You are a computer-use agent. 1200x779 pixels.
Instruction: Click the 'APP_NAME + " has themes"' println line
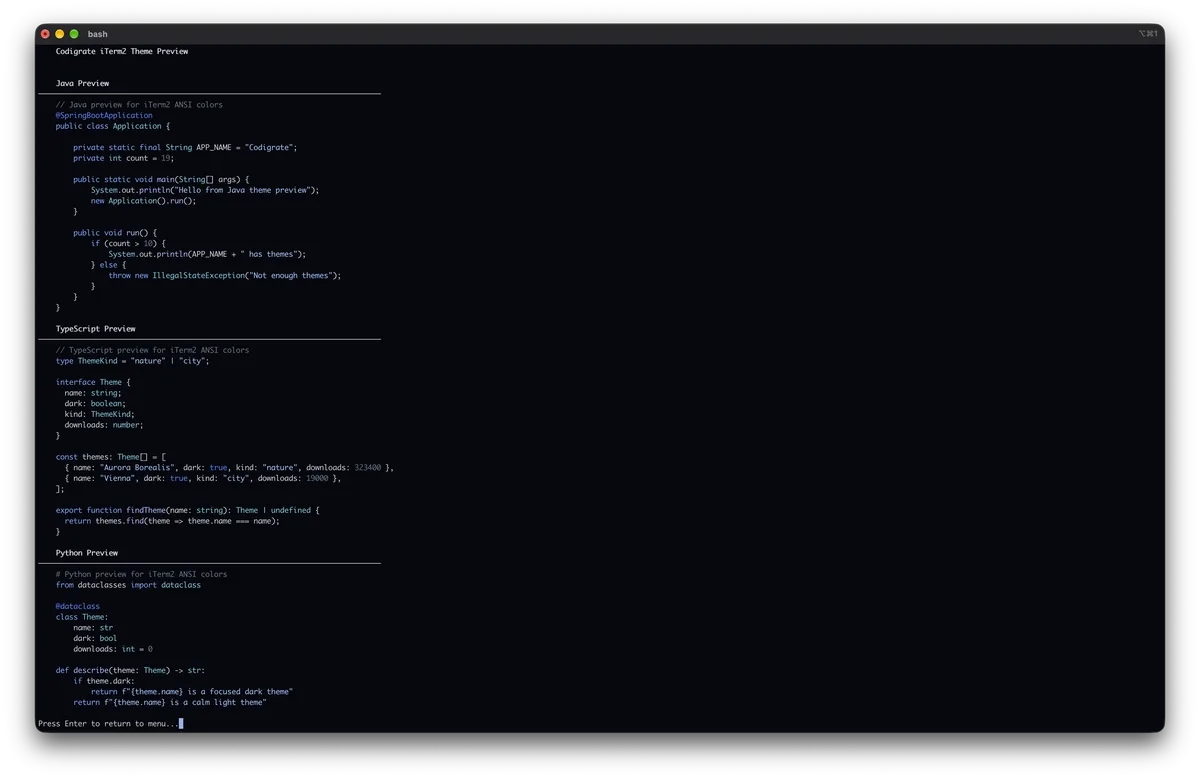207,254
